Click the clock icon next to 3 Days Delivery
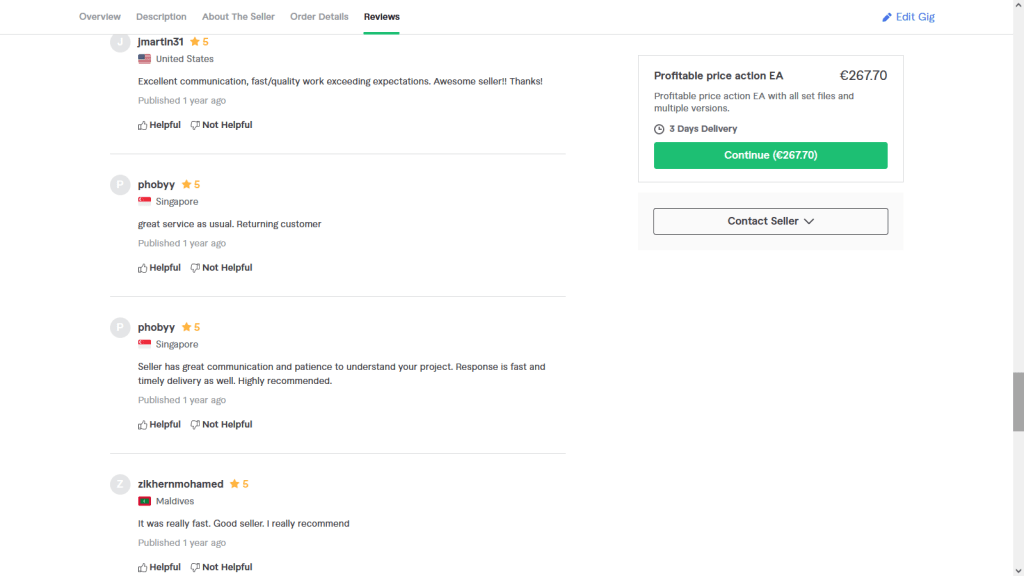Viewport: 1024px width, 576px height. [659, 129]
